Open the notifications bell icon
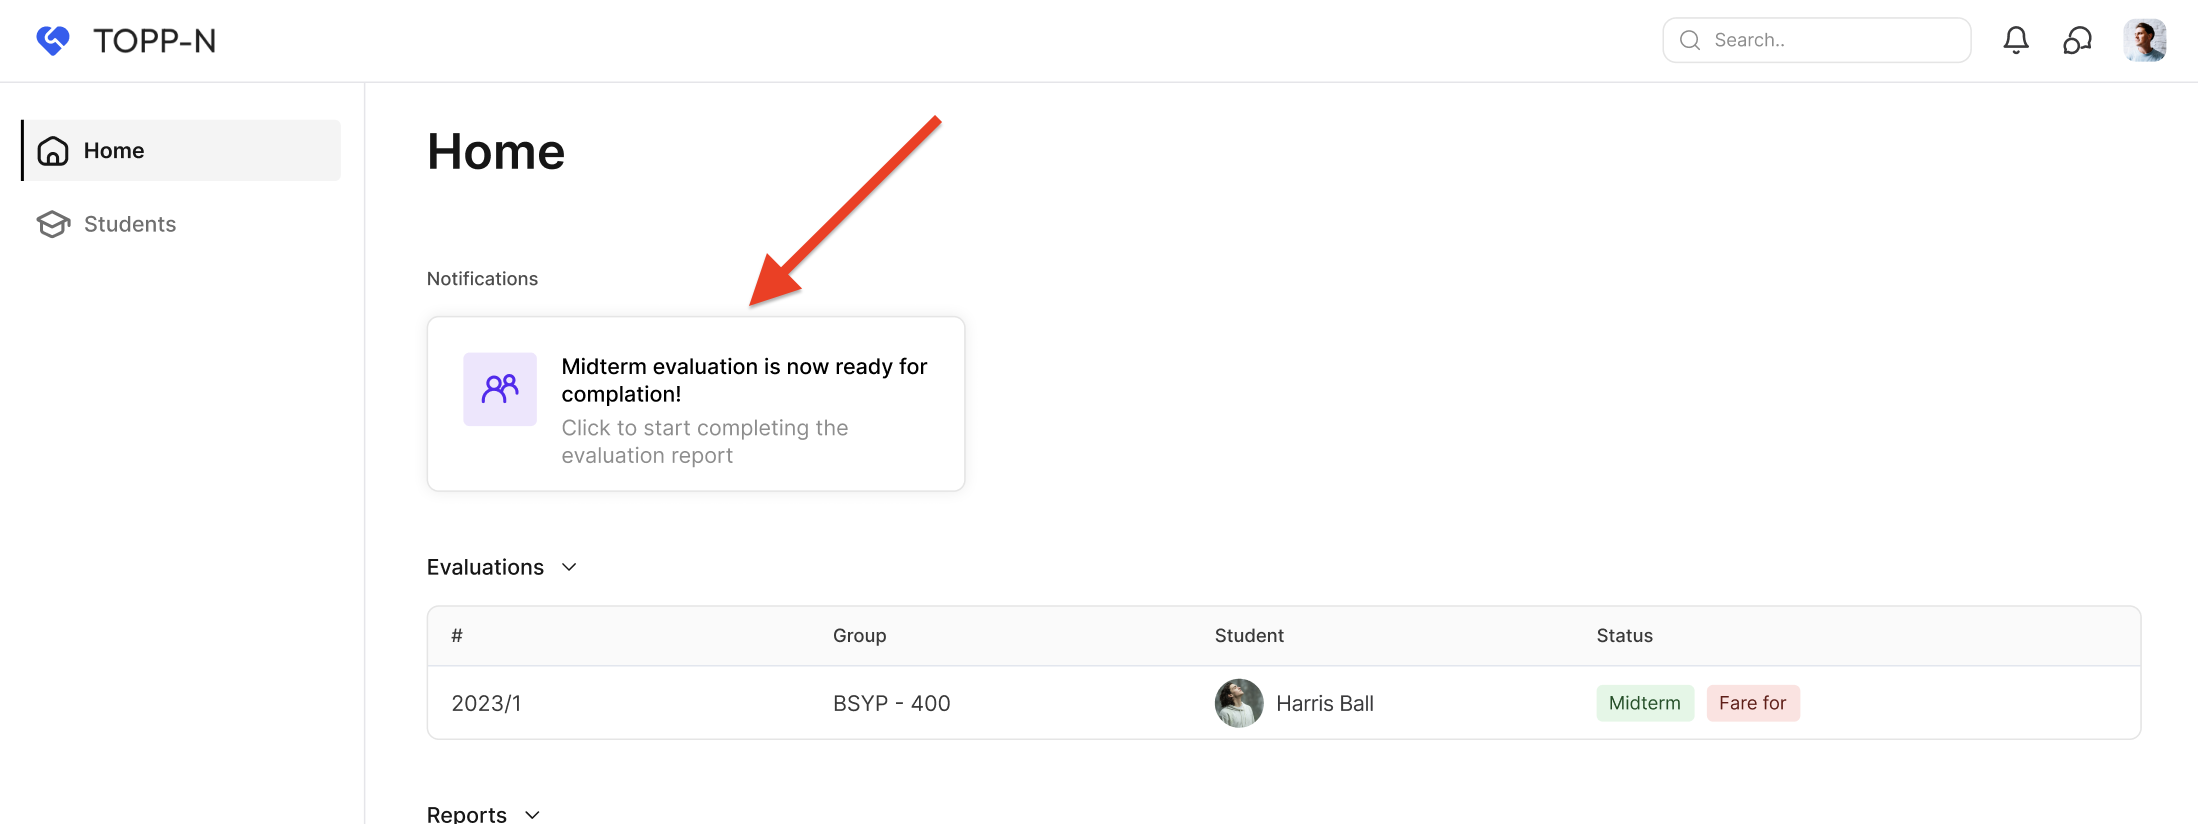The width and height of the screenshot is (2198, 824). click(2016, 40)
